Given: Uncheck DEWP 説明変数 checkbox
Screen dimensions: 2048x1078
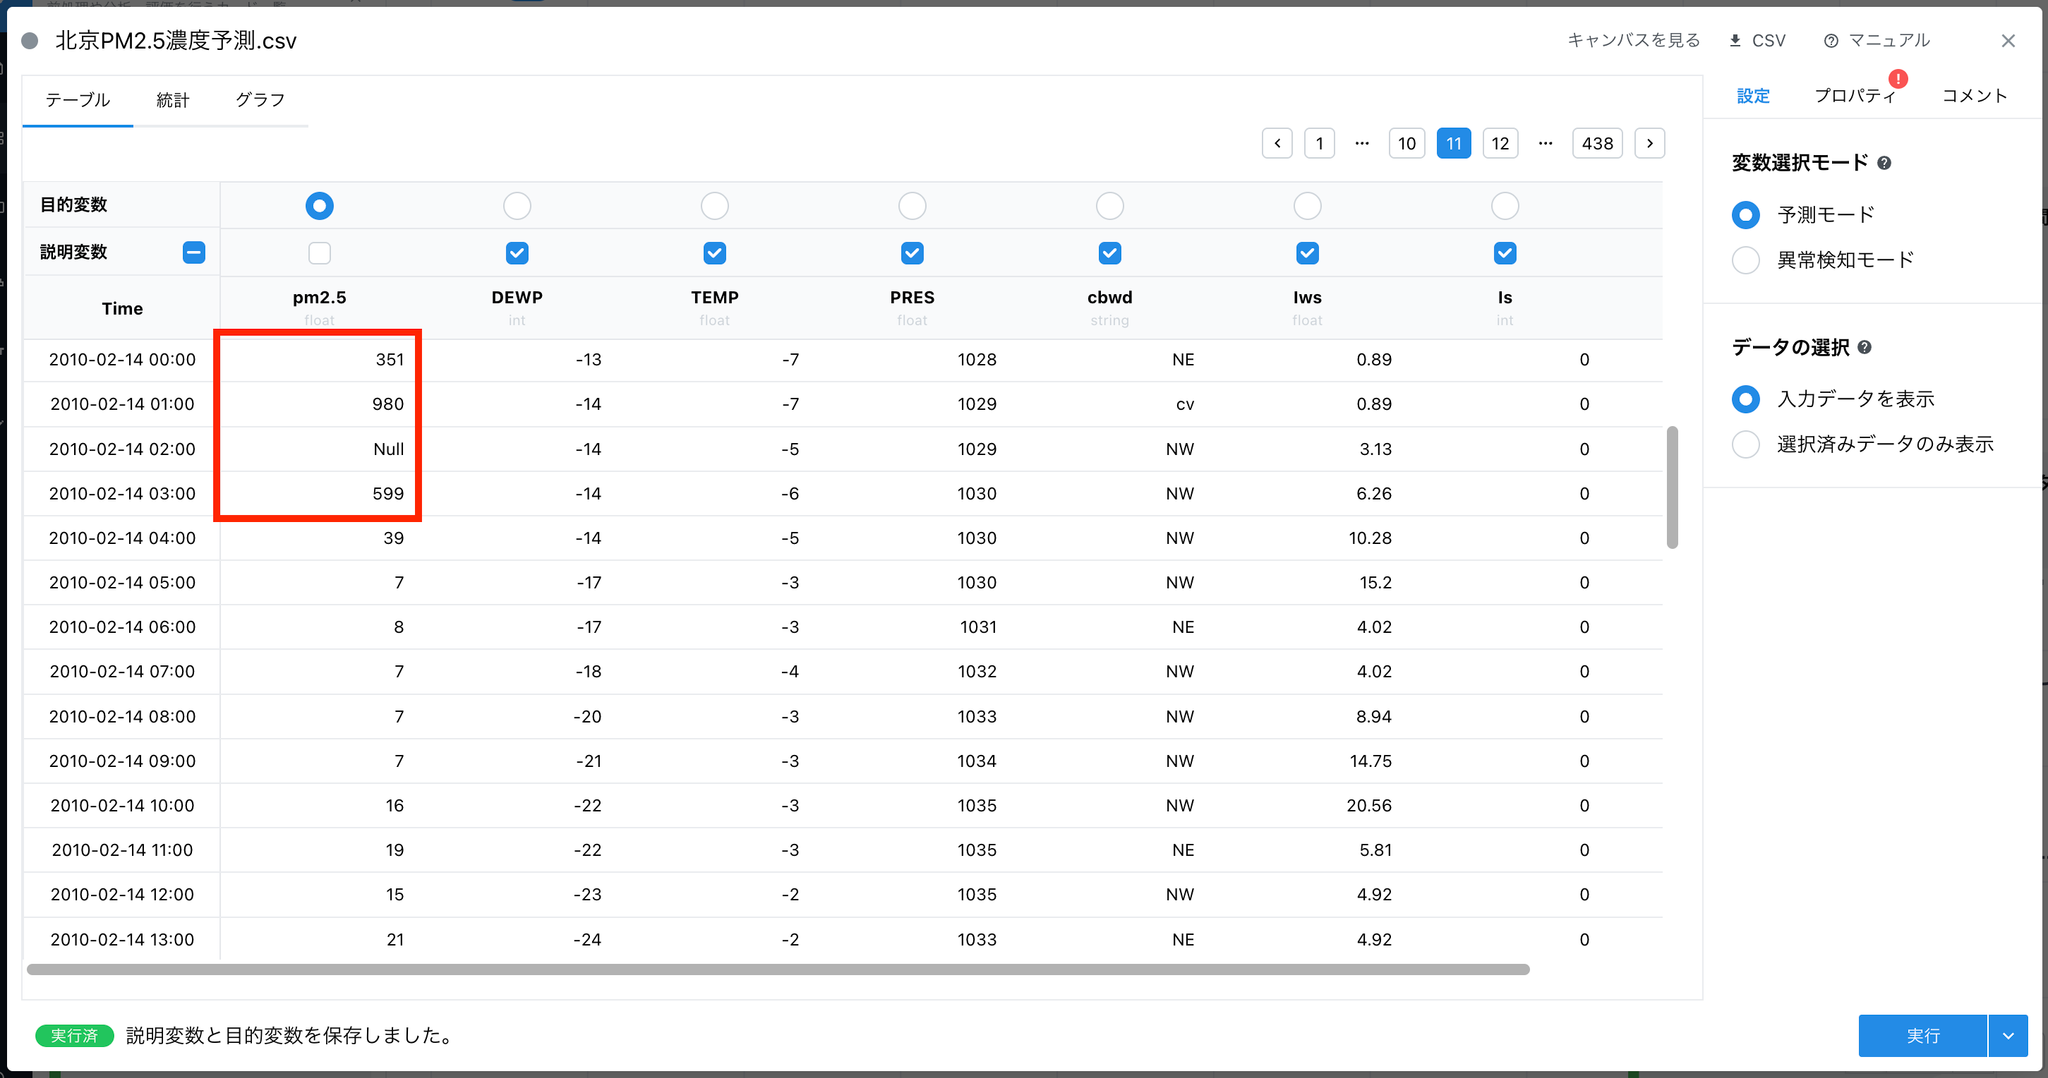Looking at the screenshot, I should click(517, 253).
